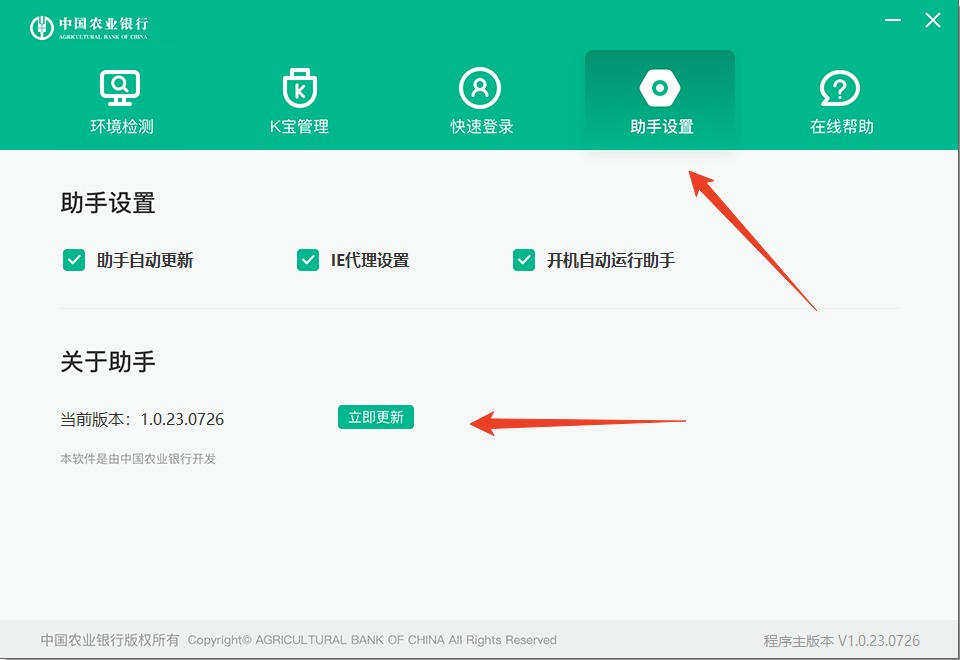The width and height of the screenshot is (960, 660).
Task: Select the 助手设置 tab label
Action: point(662,127)
